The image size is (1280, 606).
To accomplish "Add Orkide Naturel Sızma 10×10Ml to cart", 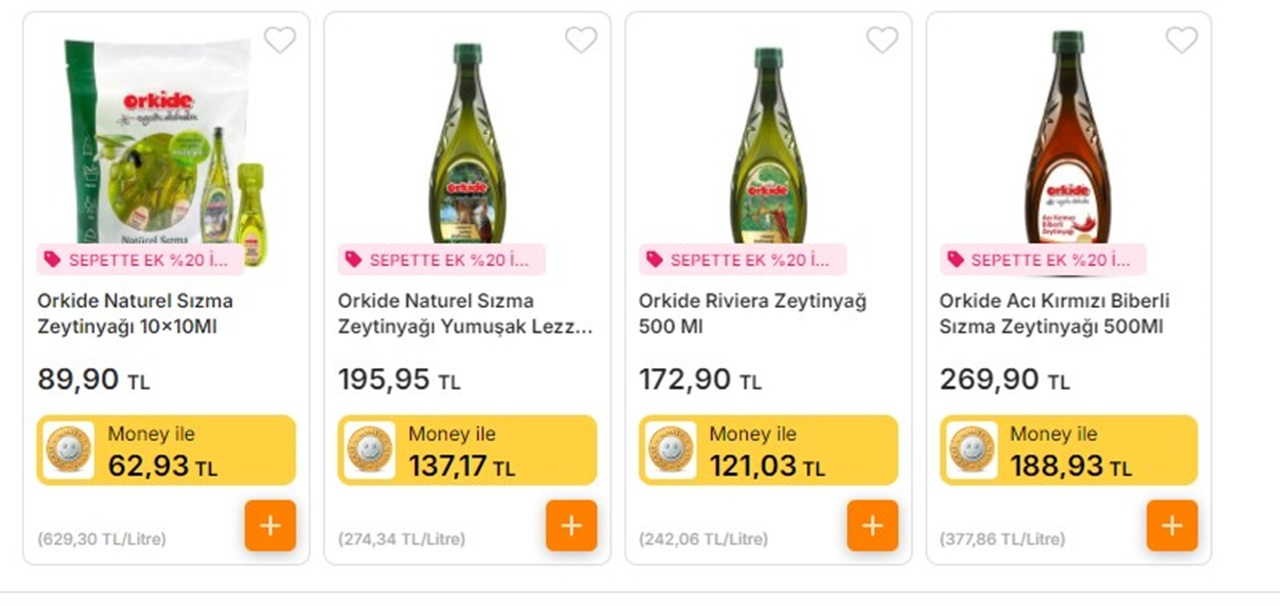I will point(270,525).
